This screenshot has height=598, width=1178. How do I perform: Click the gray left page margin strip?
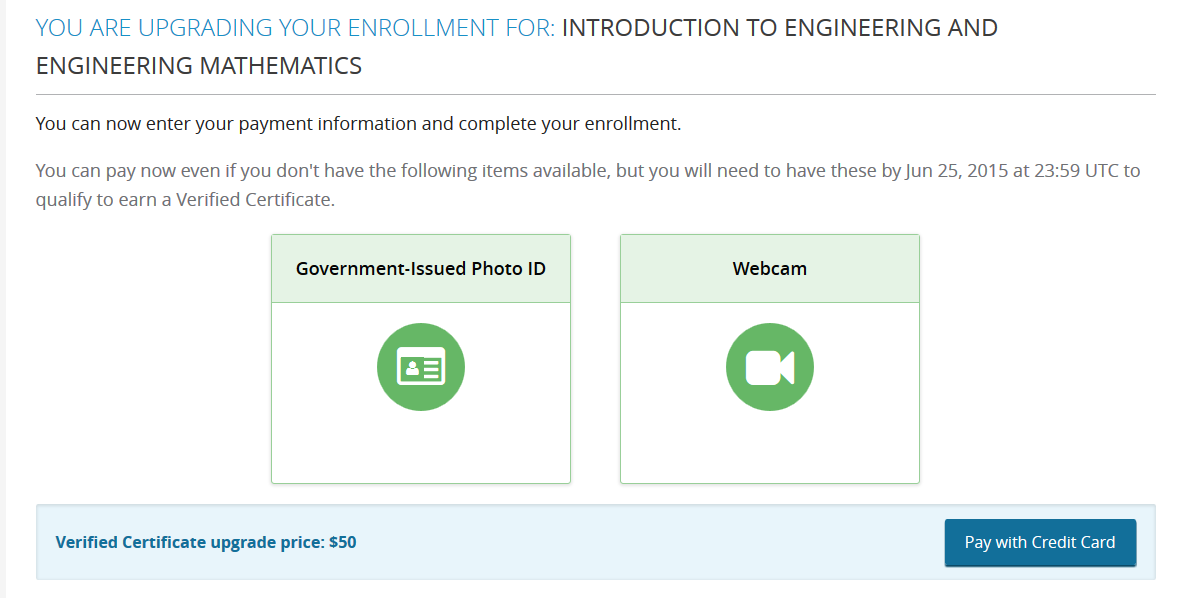[3, 299]
